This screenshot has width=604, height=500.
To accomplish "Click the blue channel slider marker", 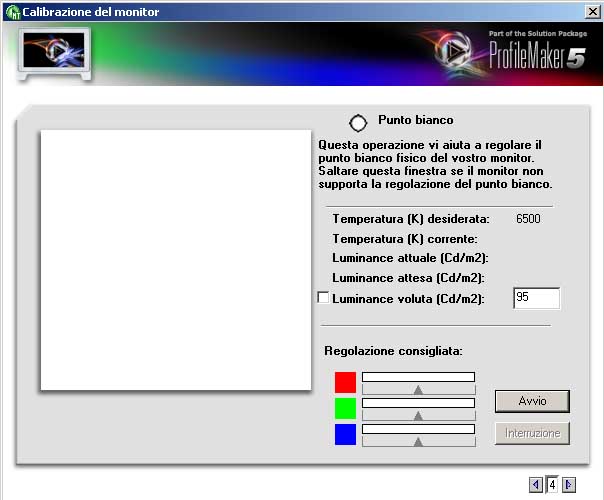I will pos(418,442).
